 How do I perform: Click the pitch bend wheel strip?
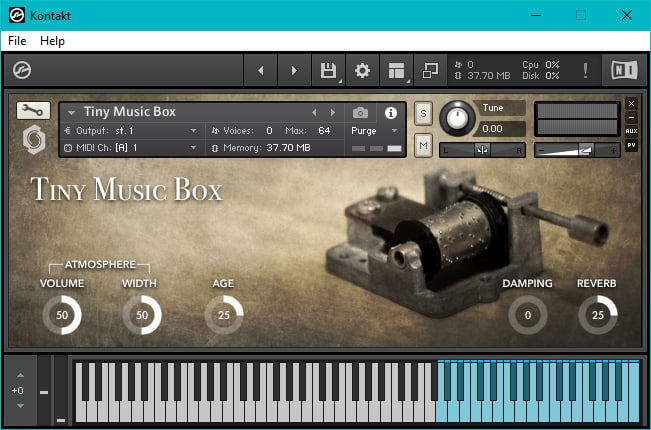click(x=44, y=390)
